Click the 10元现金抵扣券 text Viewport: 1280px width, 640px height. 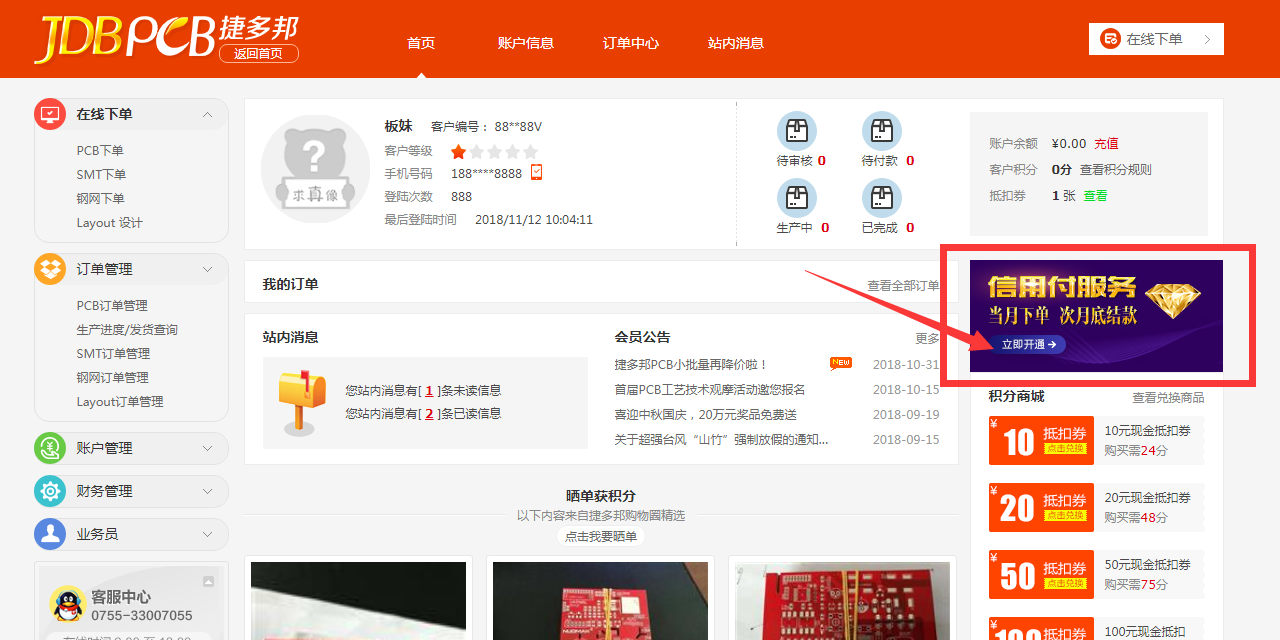click(x=1148, y=431)
